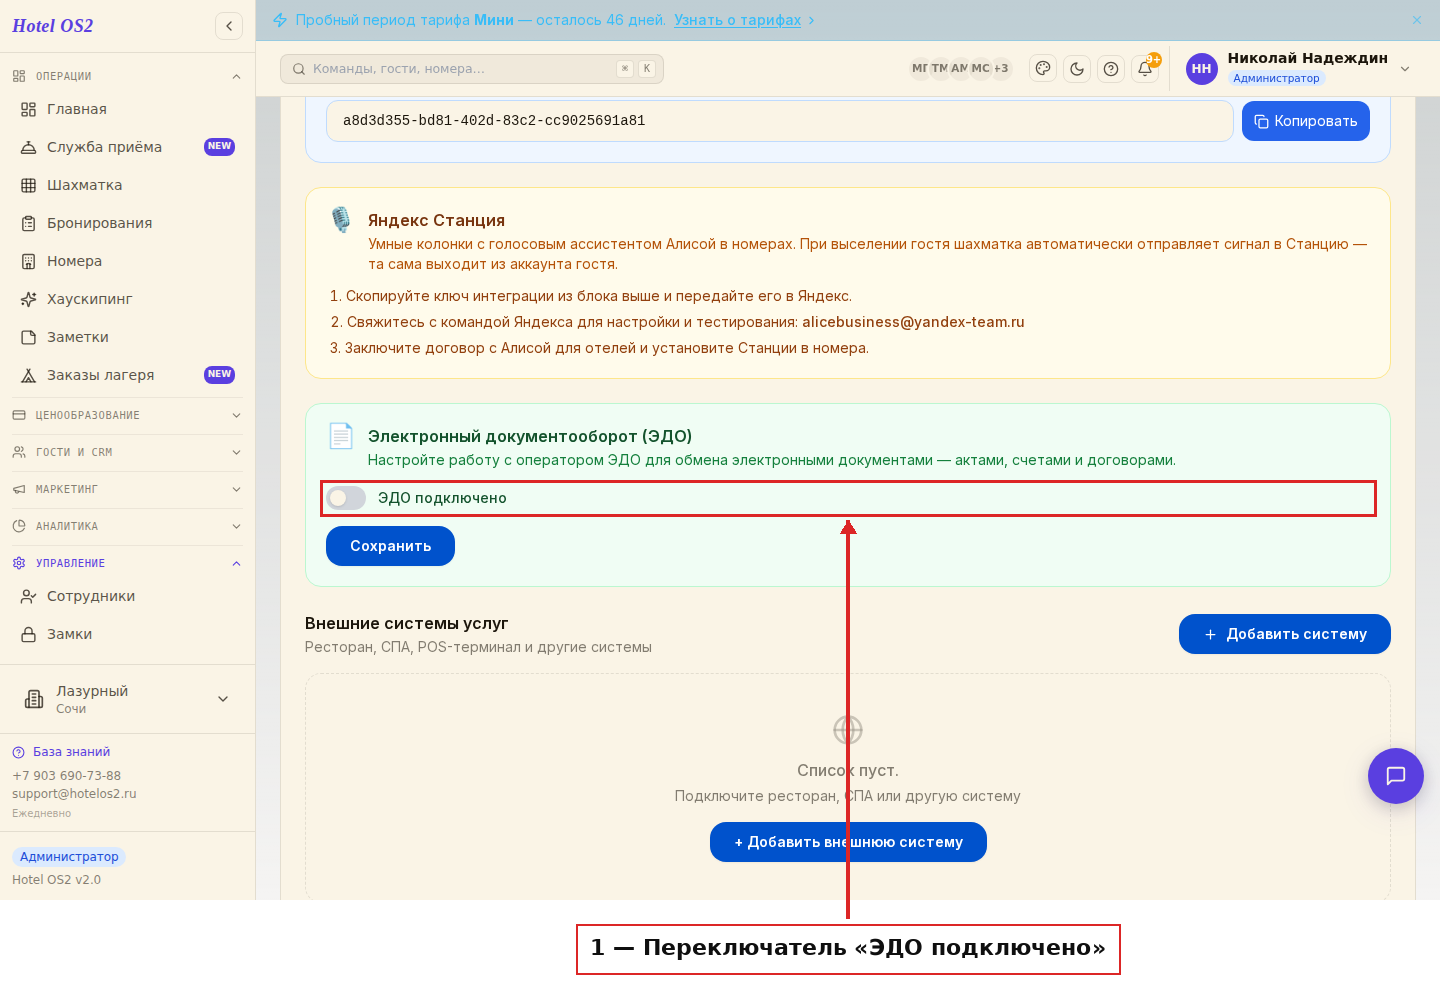The image size is (1440, 998).
Task: Click the support@hotelos2.ru email
Action: click(x=74, y=794)
